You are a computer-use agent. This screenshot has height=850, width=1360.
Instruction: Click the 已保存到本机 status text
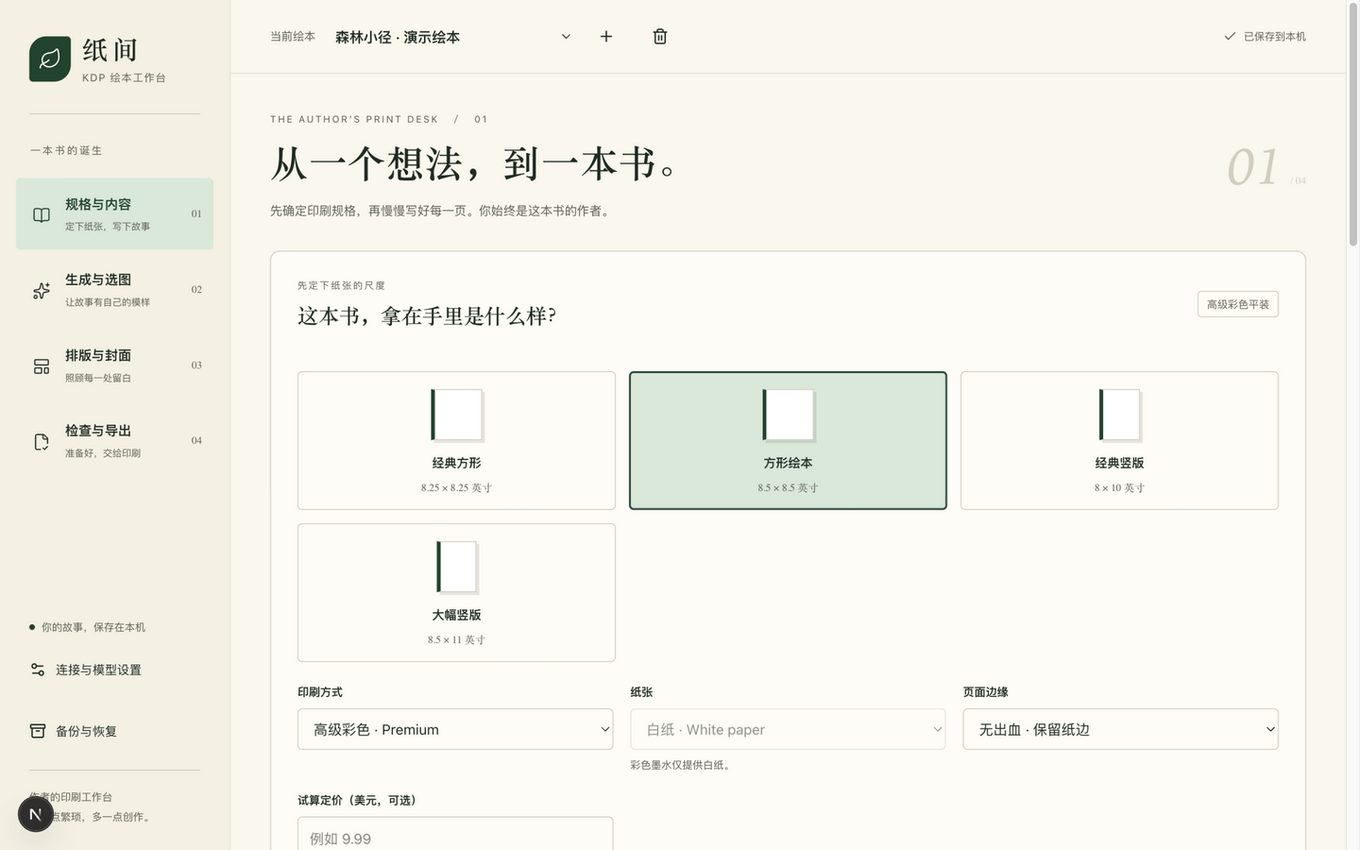pos(1275,36)
